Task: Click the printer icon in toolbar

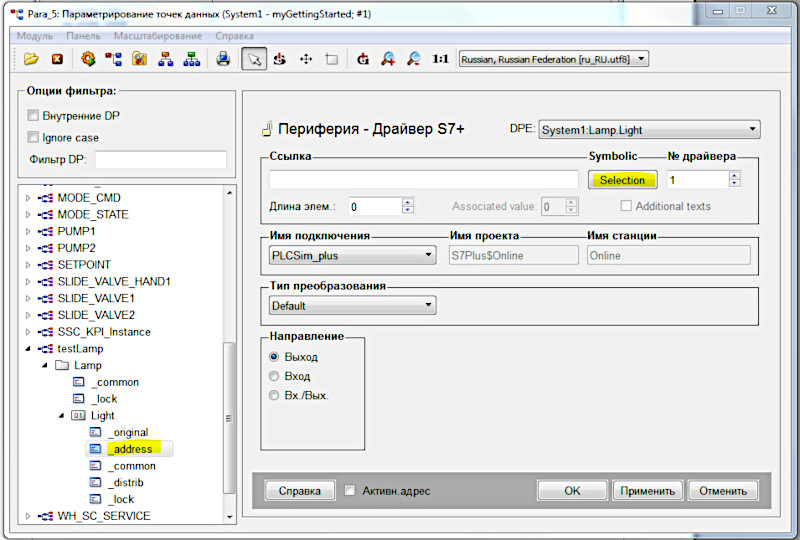Action: click(223, 59)
